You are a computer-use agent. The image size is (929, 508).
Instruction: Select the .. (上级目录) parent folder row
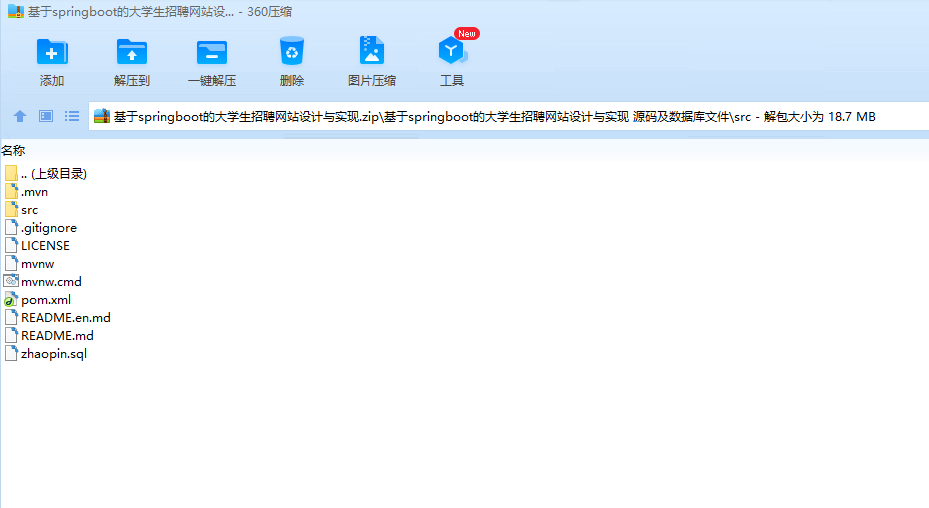(x=46, y=174)
